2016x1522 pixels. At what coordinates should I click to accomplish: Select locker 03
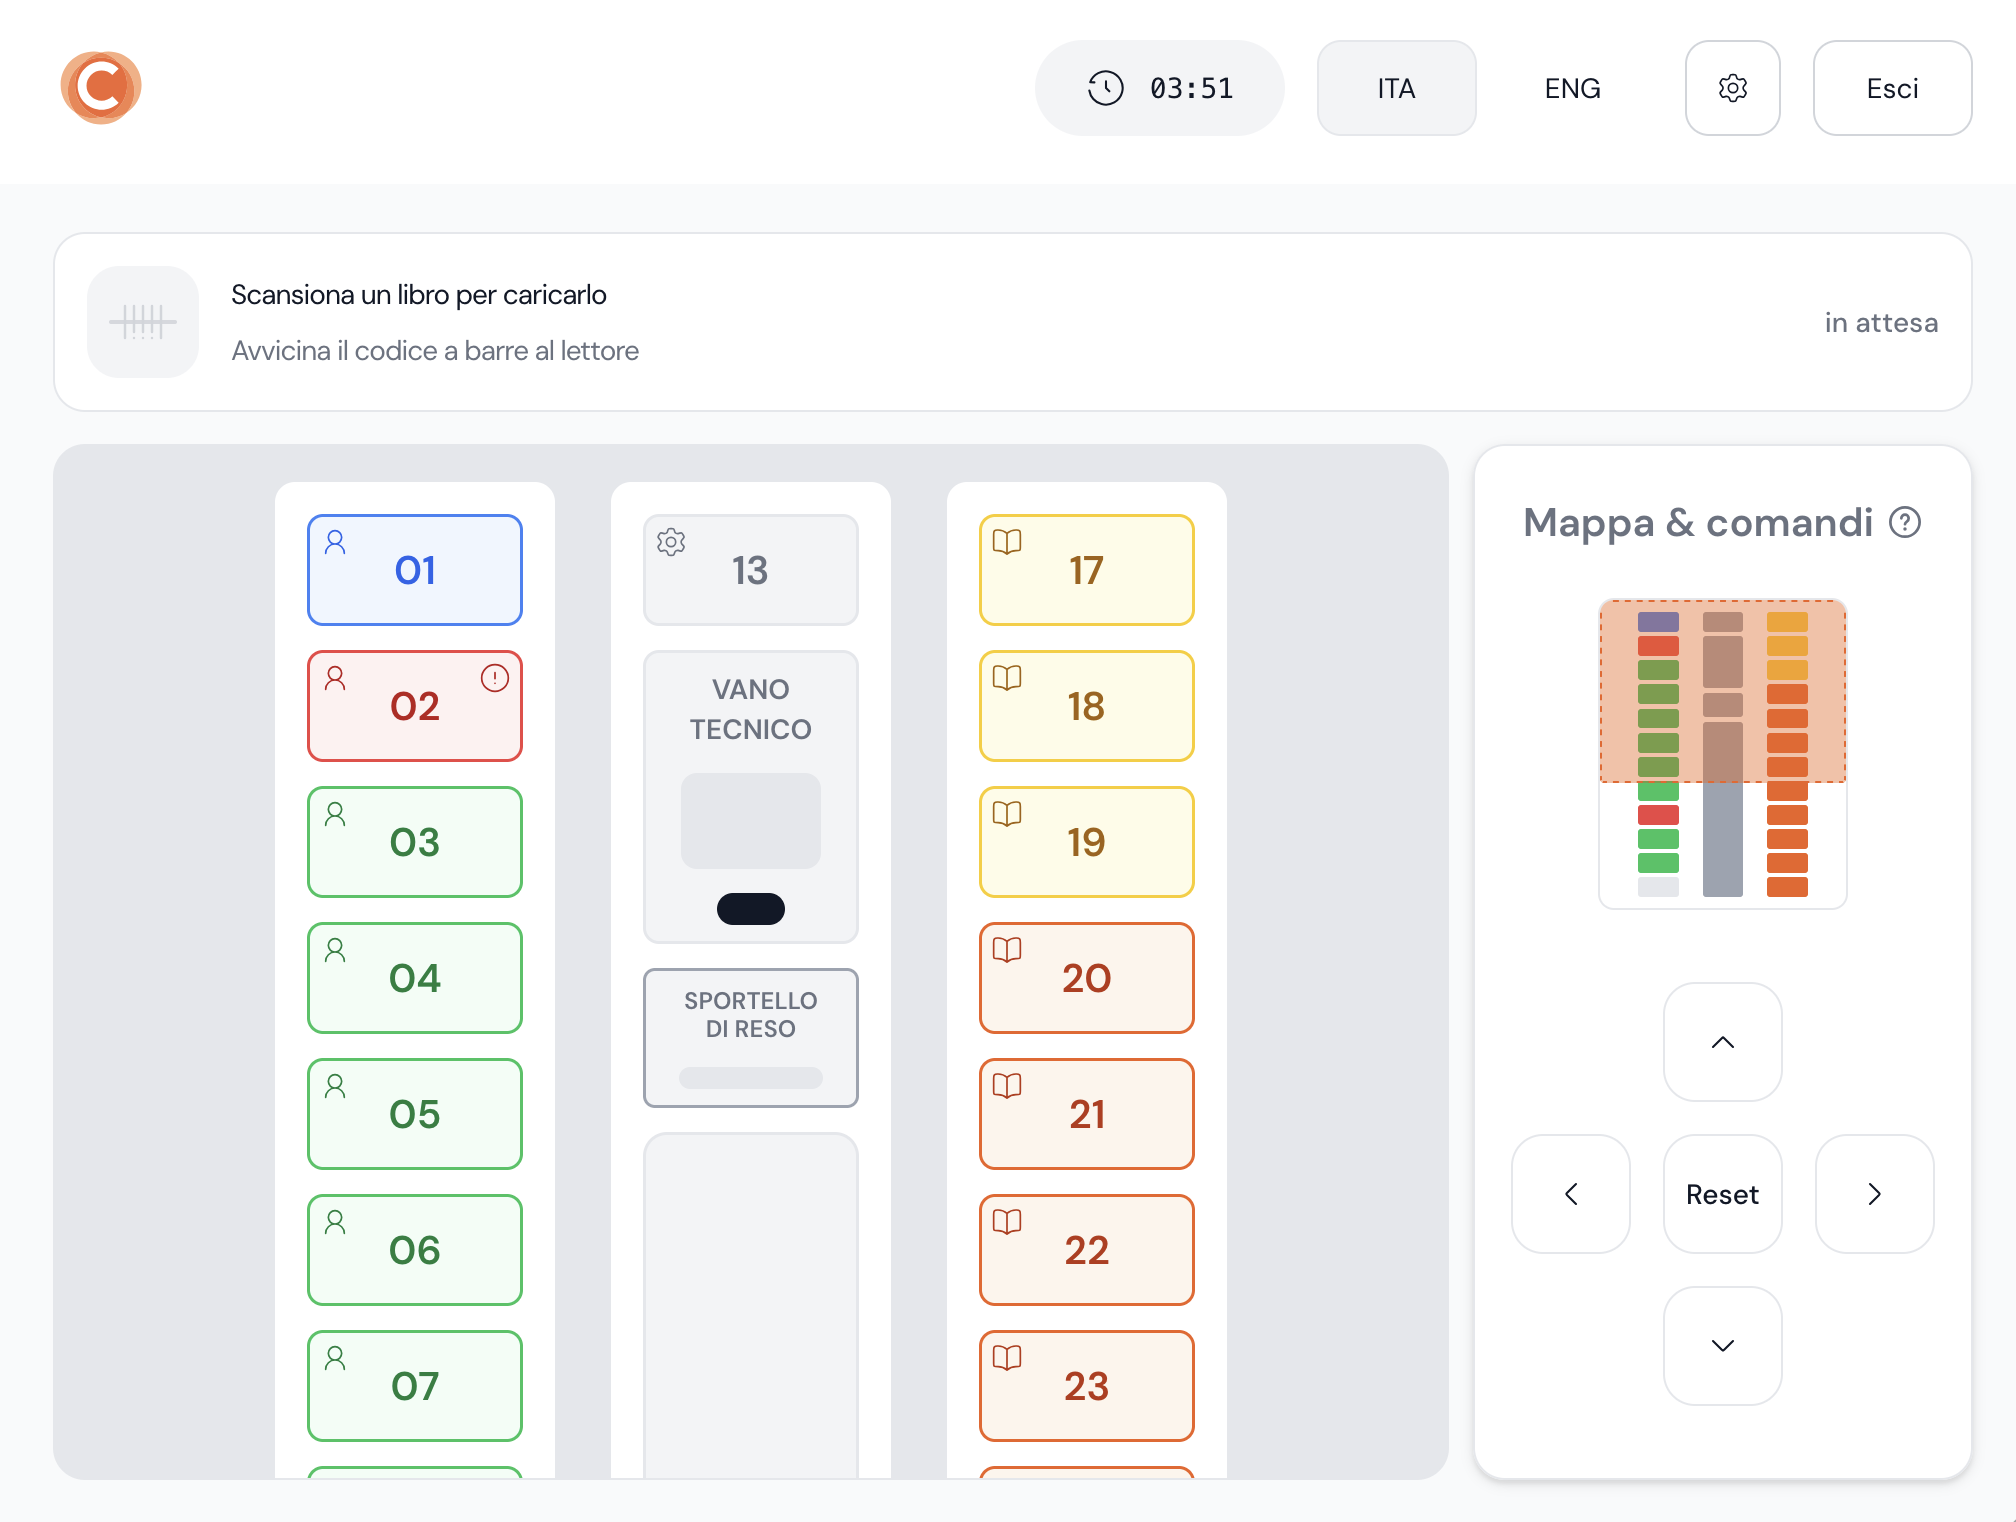[415, 842]
